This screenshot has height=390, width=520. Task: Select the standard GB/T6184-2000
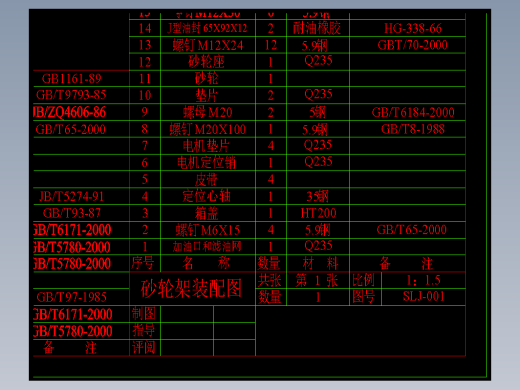[413, 112]
